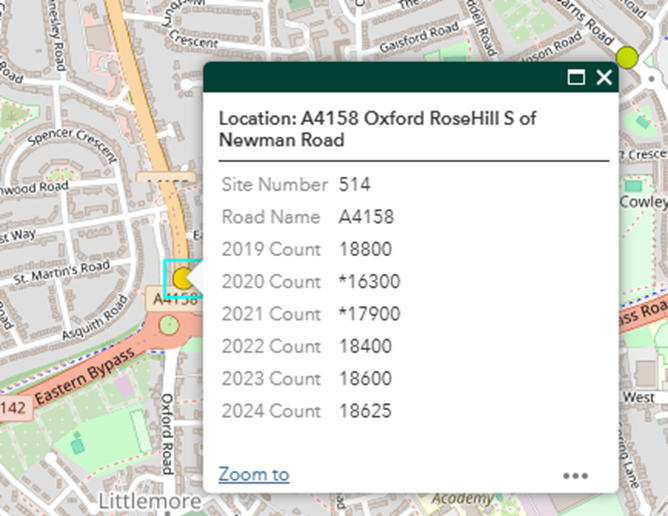Screen dimensions: 668x516
Task: Click the Site Number 514 value
Action: [x=354, y=185]
